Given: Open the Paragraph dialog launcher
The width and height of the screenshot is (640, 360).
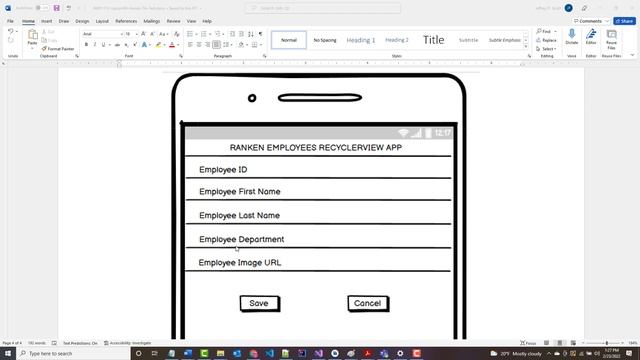Looking at the screenshot, I should click(264, 56).
